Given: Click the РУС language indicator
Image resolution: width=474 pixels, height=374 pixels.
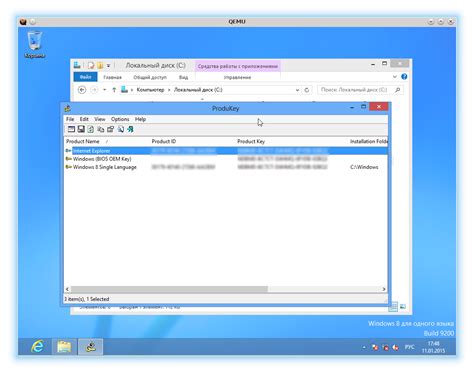Looking at the screenshot, I should [409, 347].
